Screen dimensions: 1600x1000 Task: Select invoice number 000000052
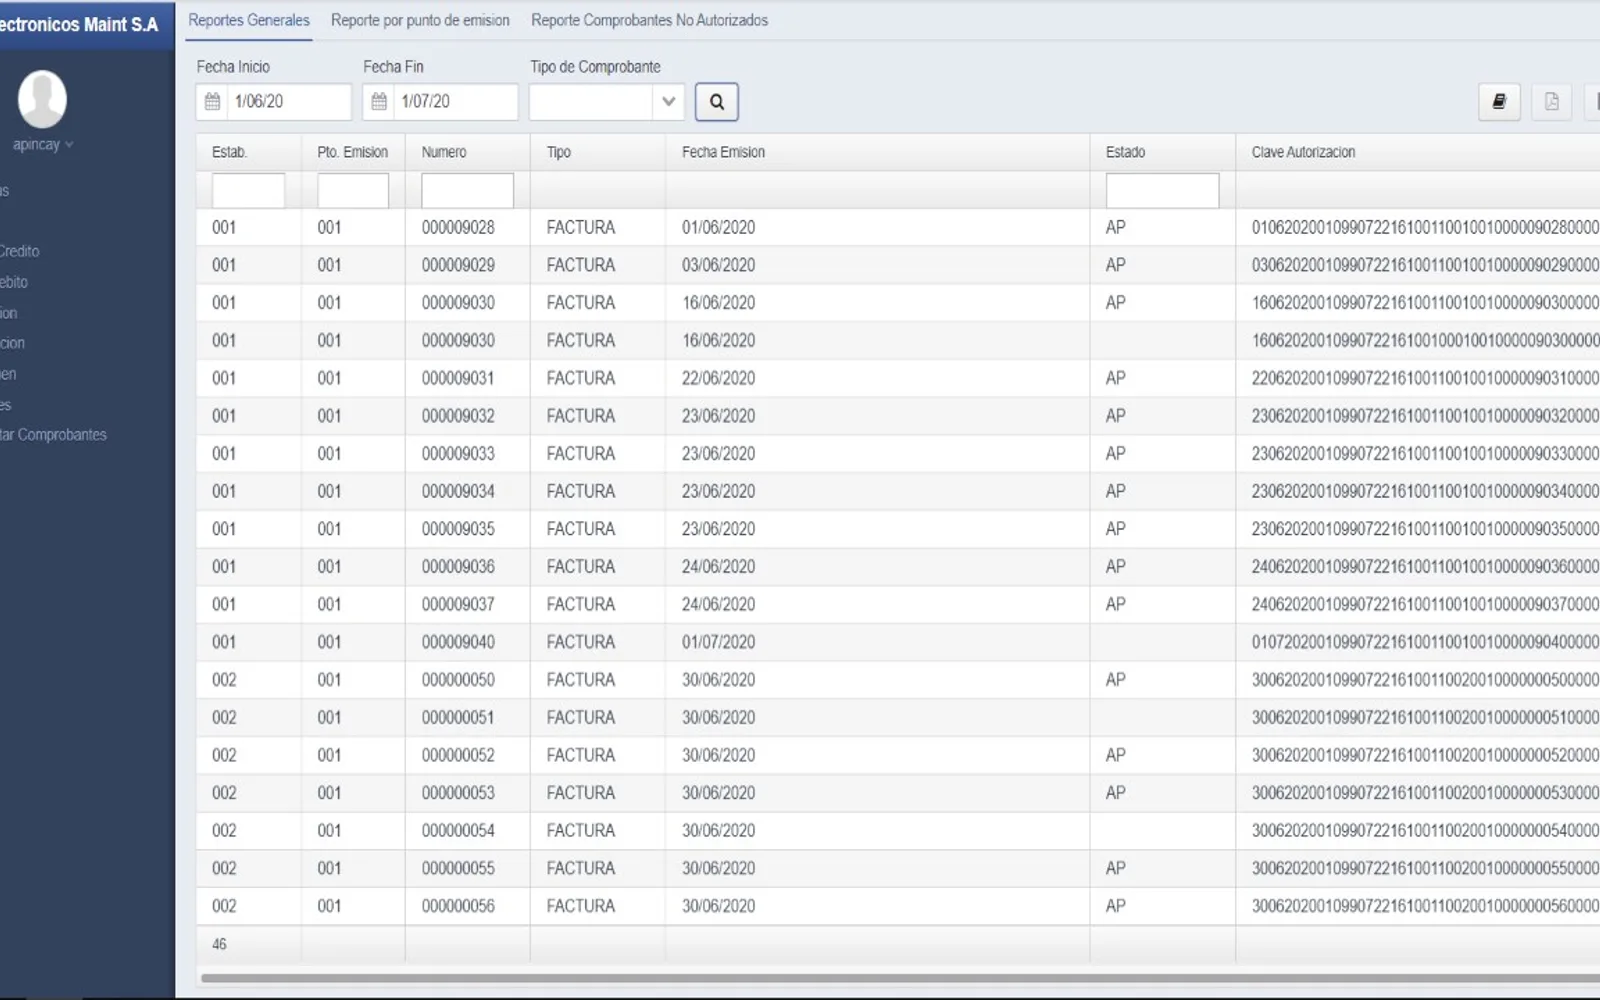pos(458,755)
